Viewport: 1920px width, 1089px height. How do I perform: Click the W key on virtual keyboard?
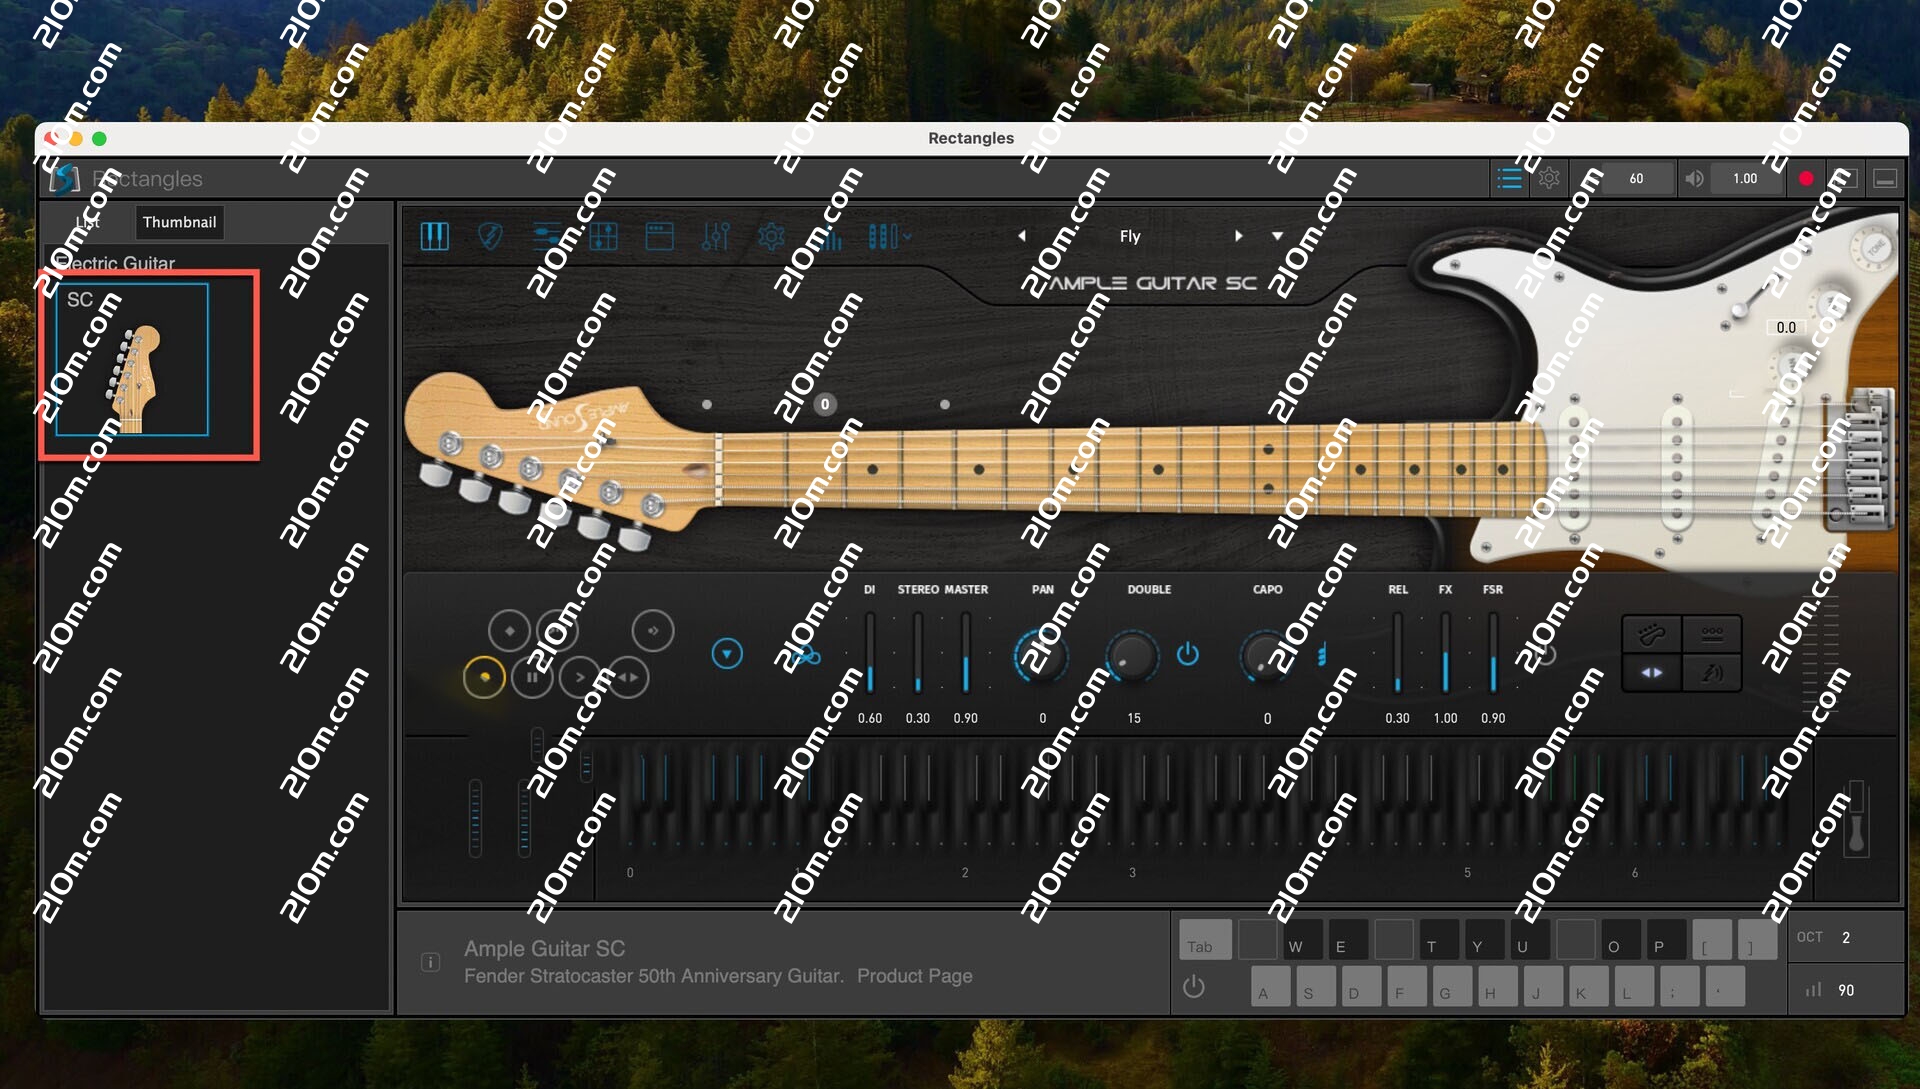coord(1303,940)
